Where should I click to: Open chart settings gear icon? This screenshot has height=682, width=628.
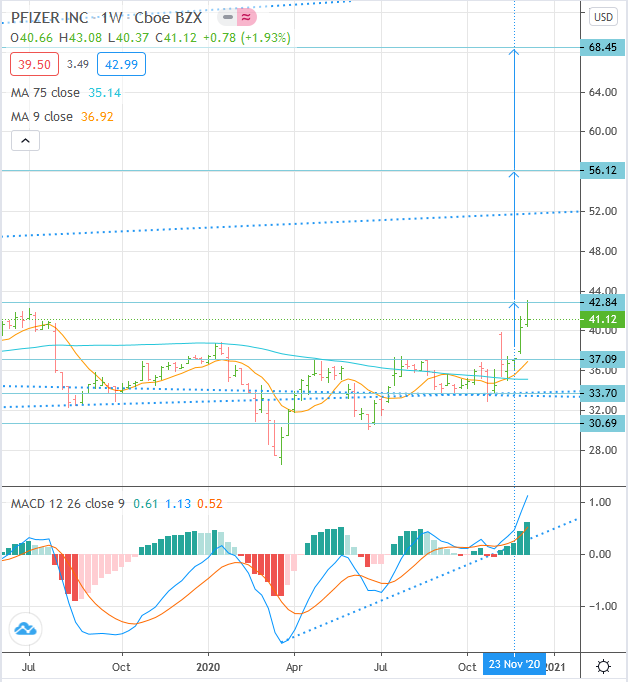click(604, 666)
